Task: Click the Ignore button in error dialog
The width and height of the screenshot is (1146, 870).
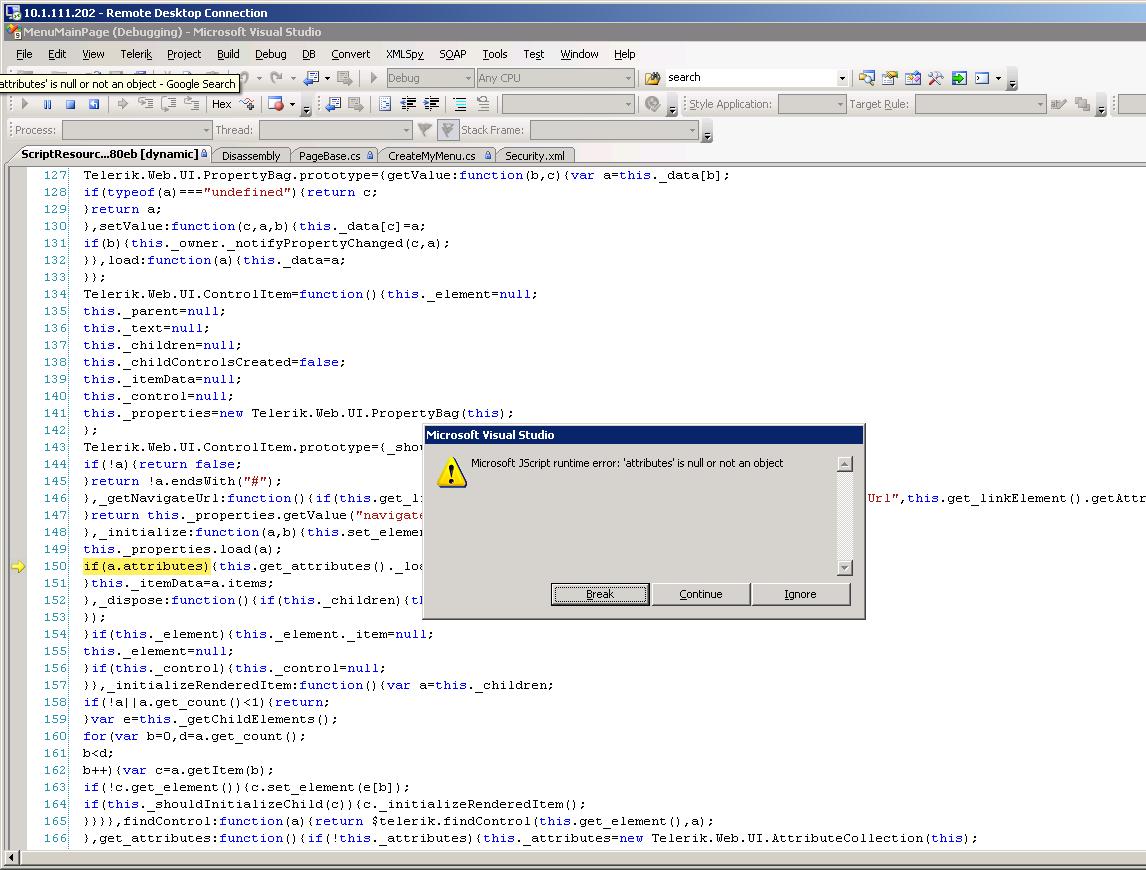Action: click(800, 594)
